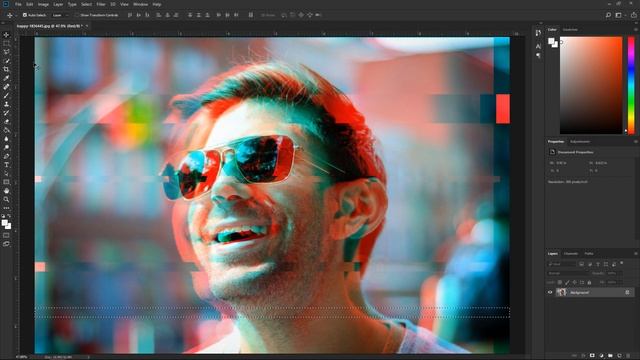
Task: Switch to the Paths tab
Action: click(x=589, y=253)
